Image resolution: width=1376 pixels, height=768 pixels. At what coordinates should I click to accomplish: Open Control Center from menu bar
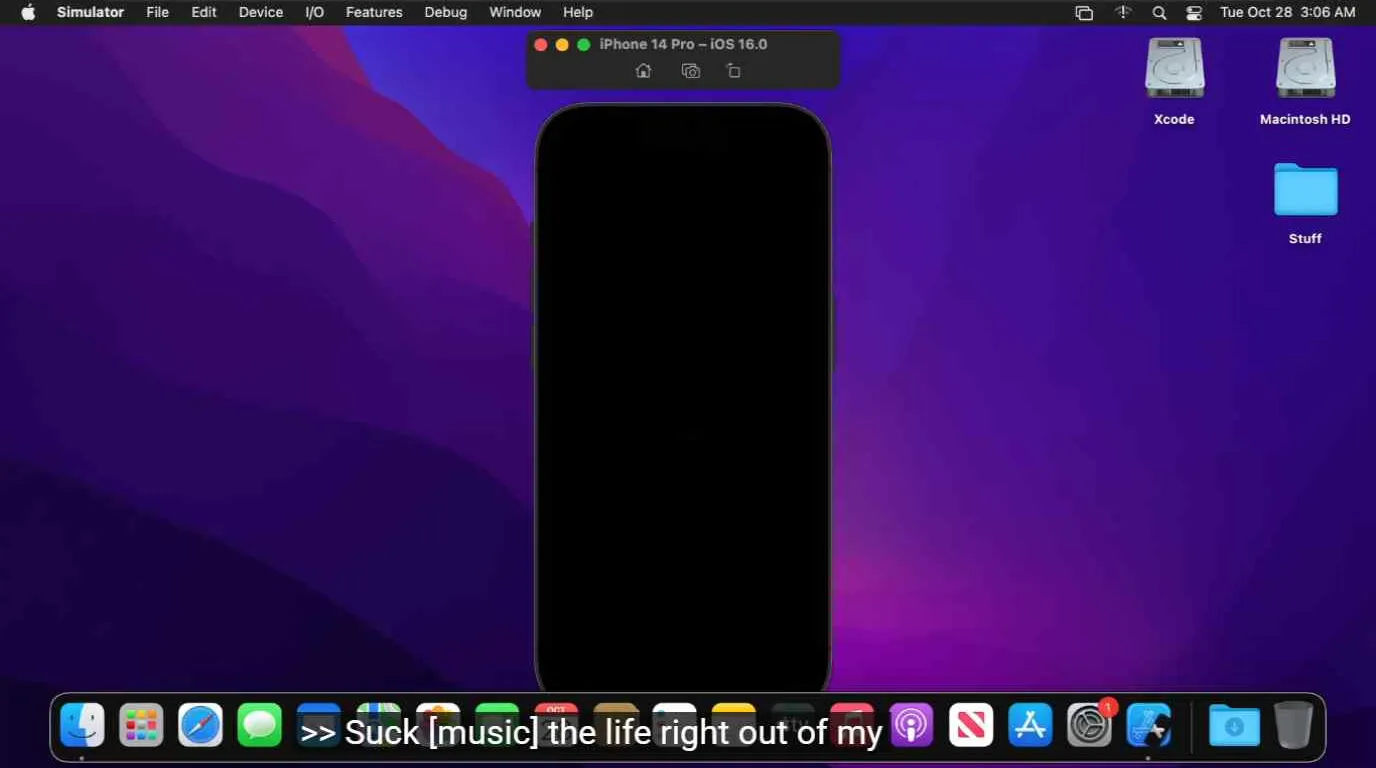coord(1194,13)
